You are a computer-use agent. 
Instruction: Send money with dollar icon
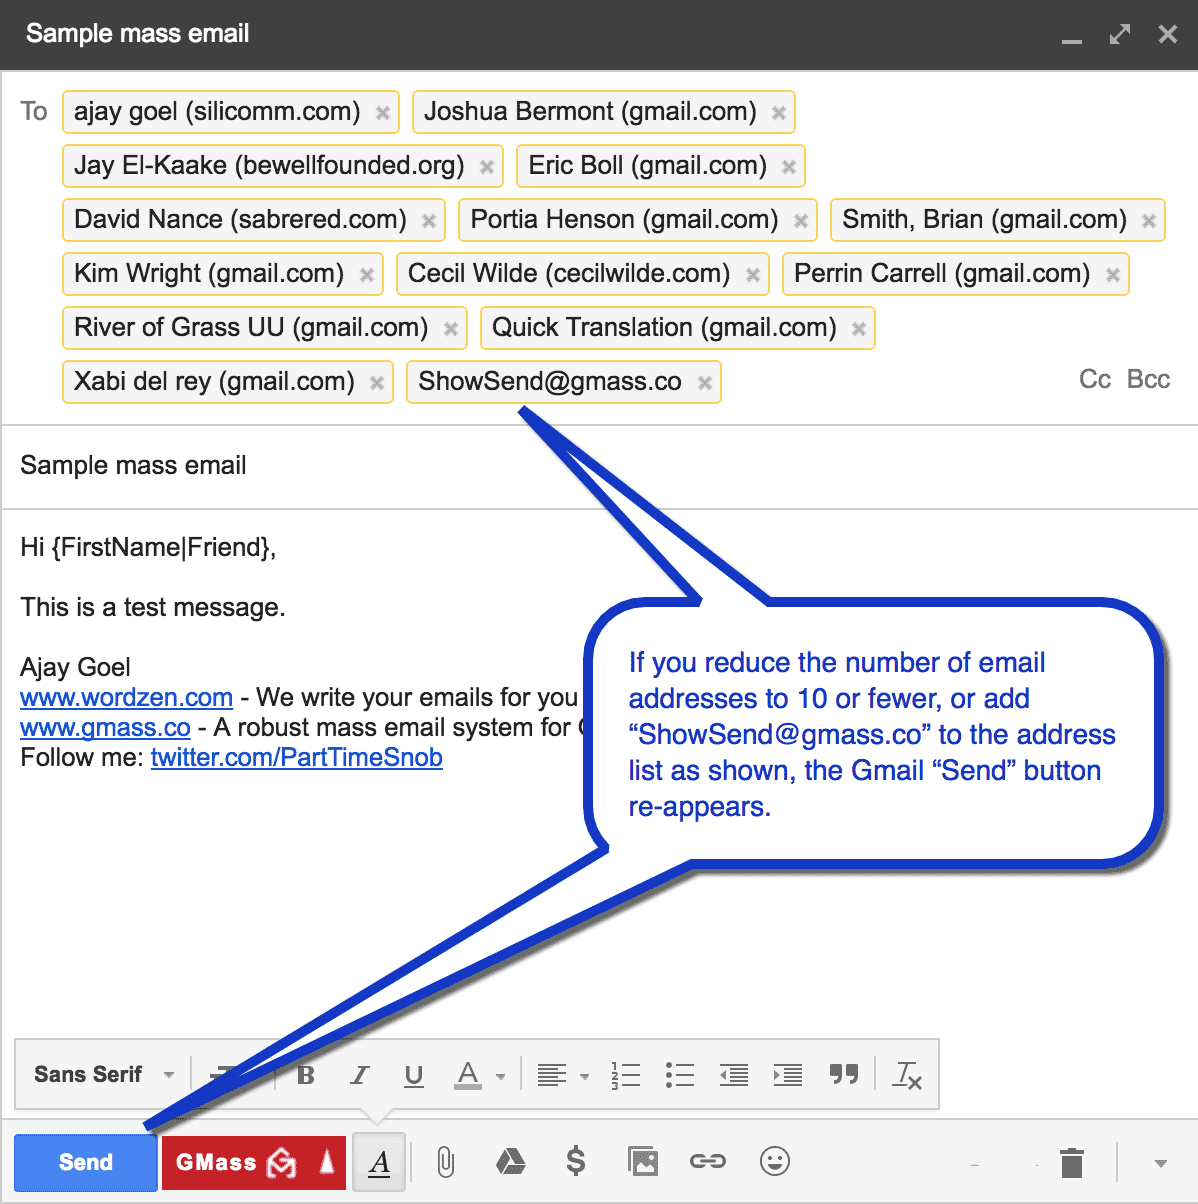click(575, 1161)
